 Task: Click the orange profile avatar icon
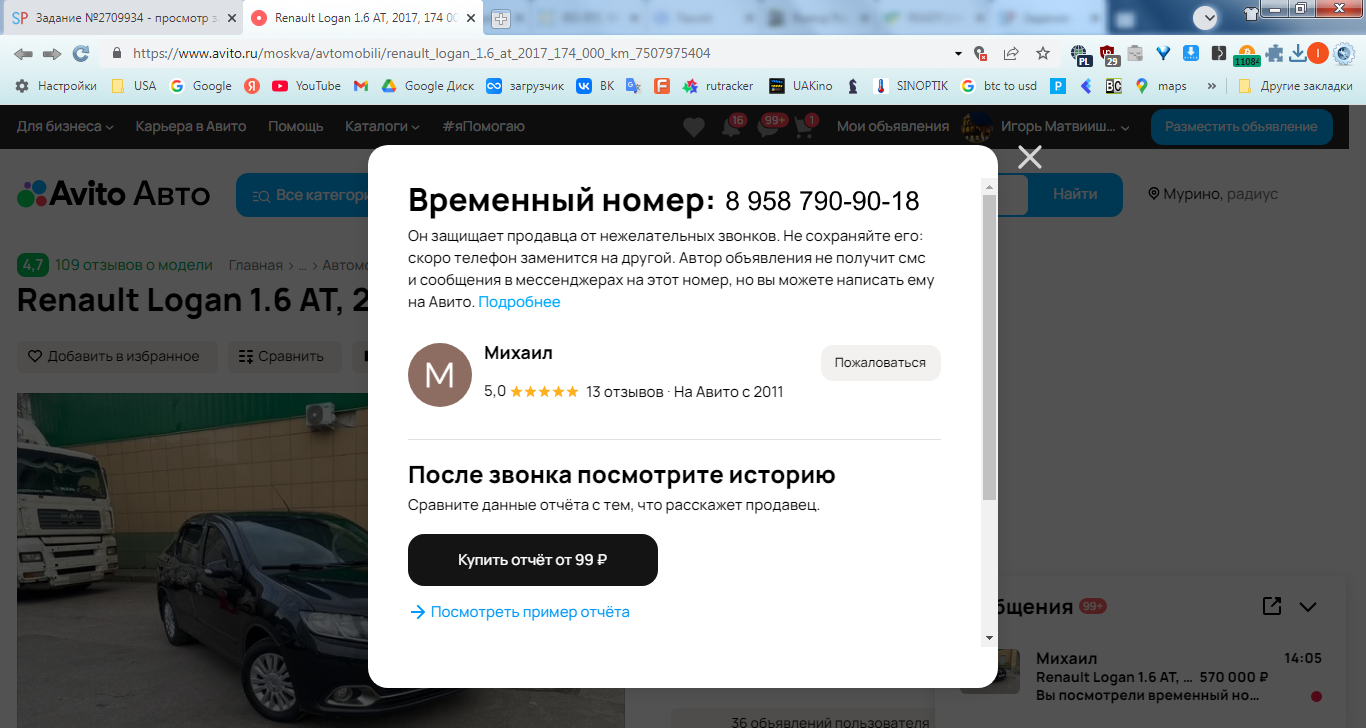tap(1318, 53)
